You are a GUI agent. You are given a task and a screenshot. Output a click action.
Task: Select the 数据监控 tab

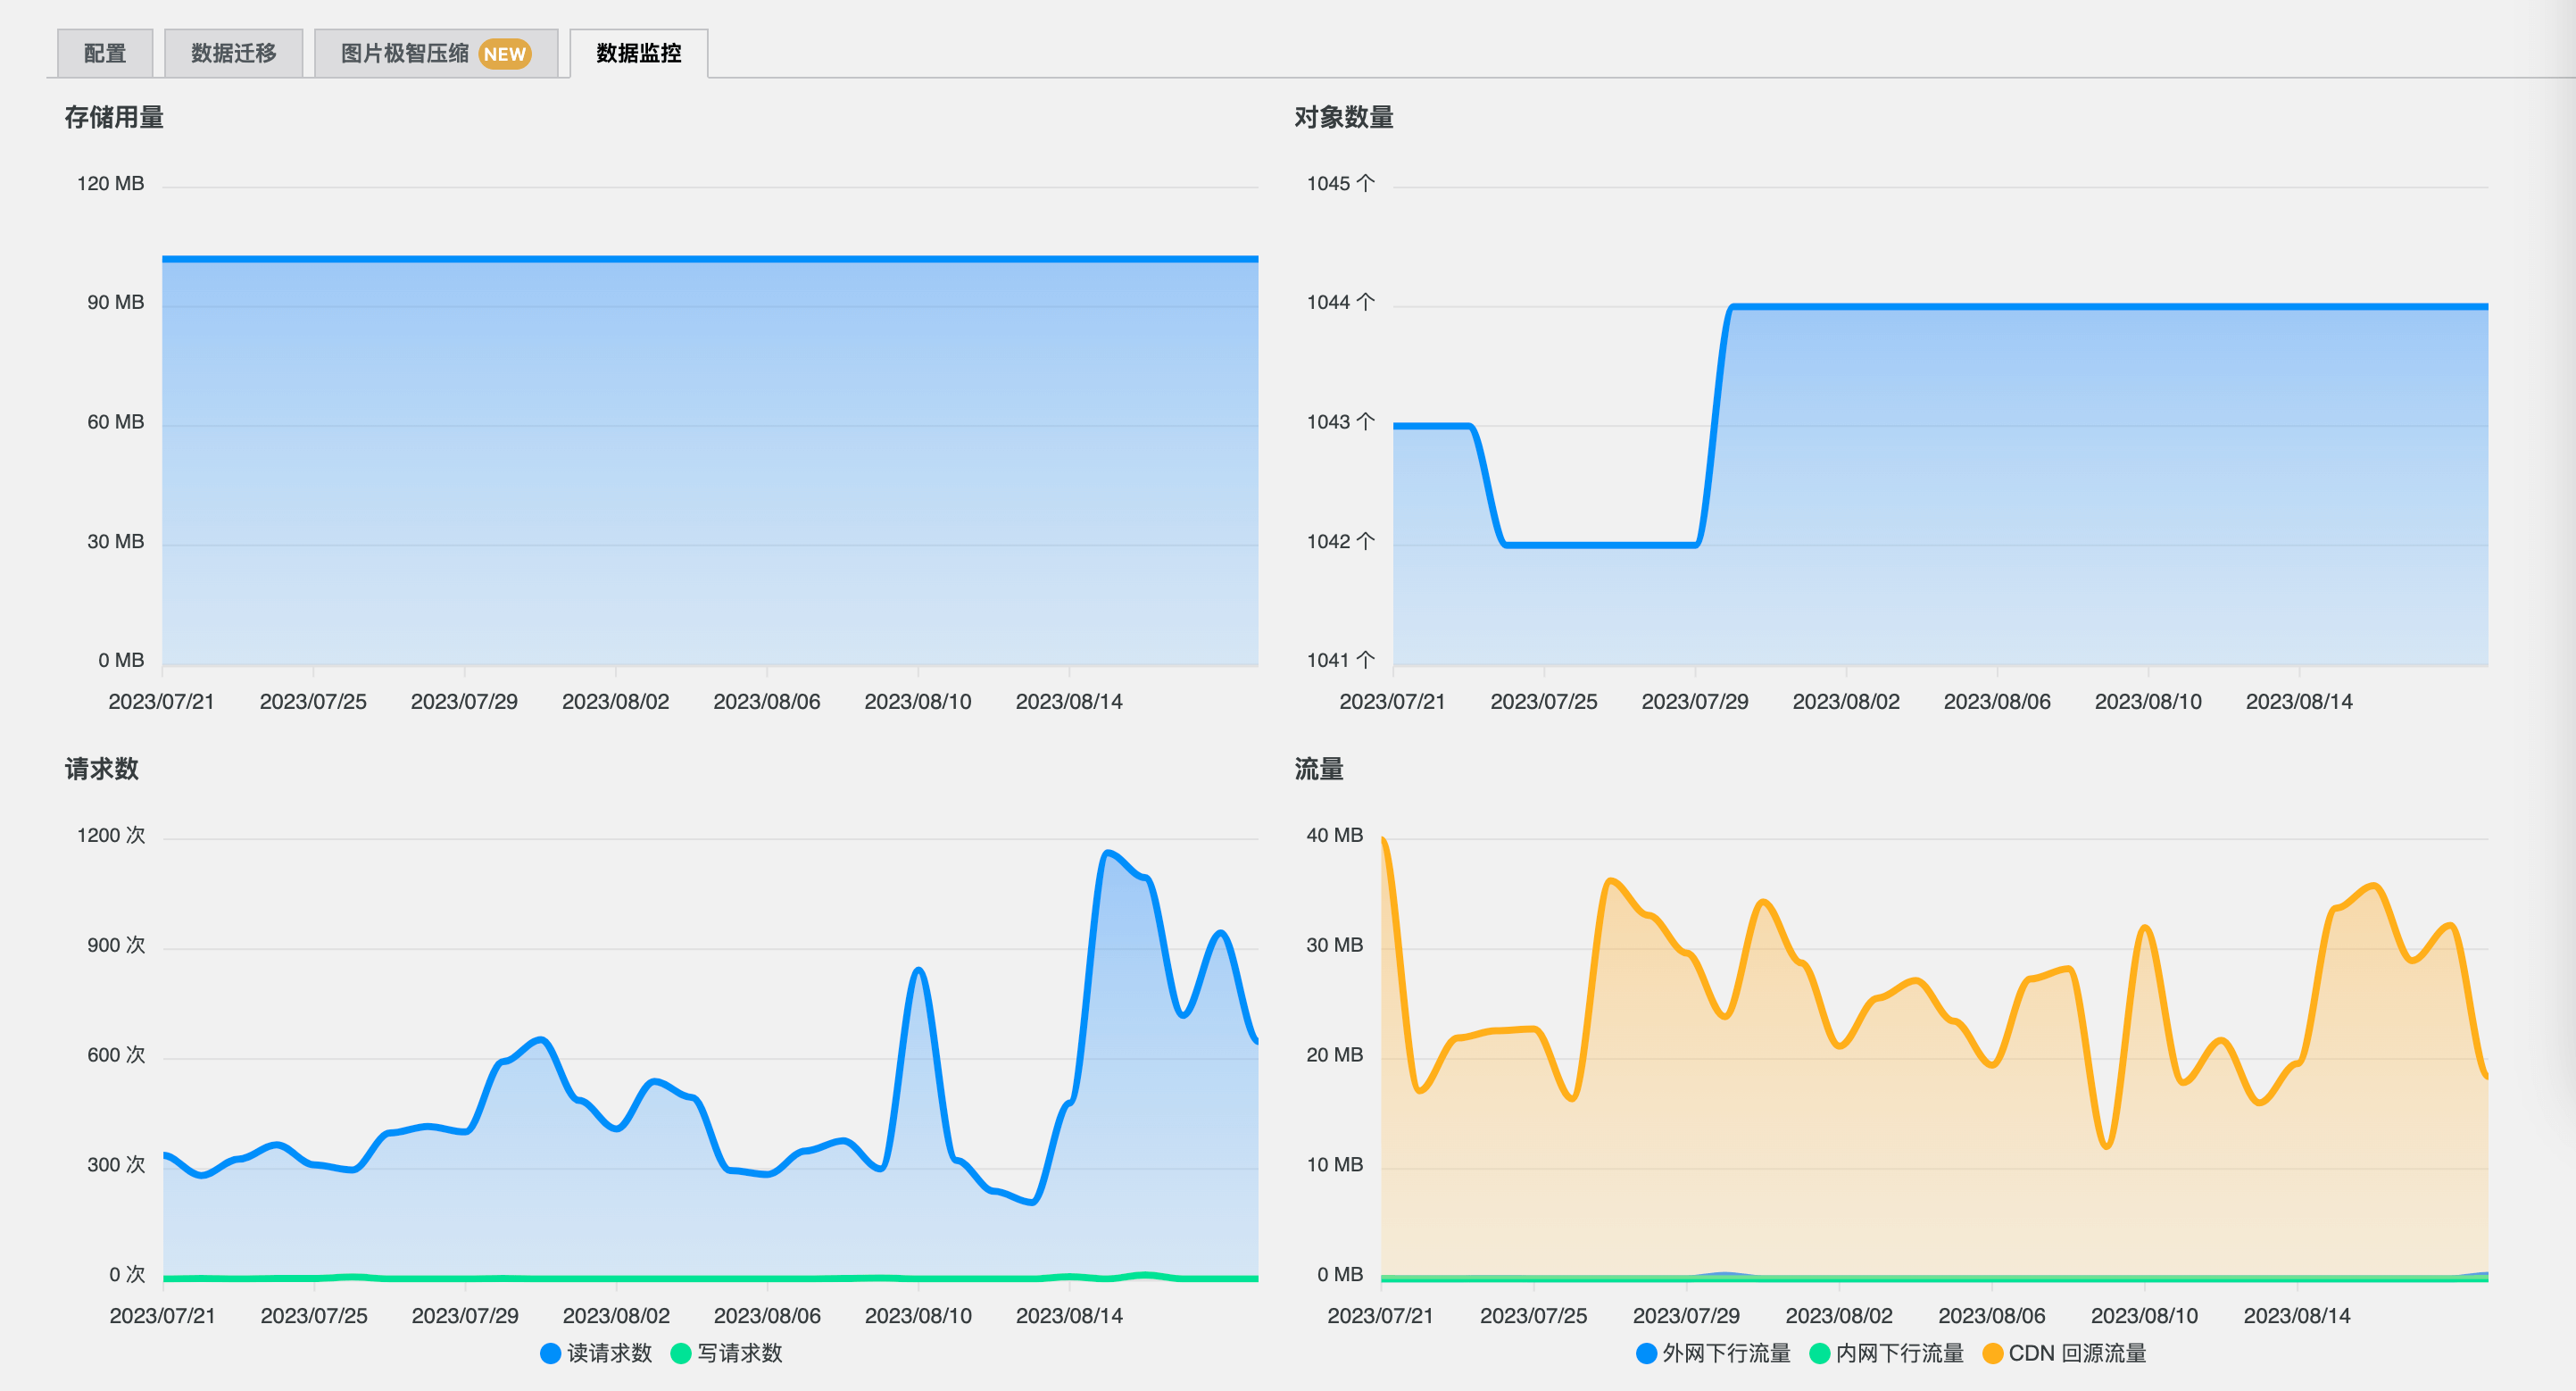(638, 53)
